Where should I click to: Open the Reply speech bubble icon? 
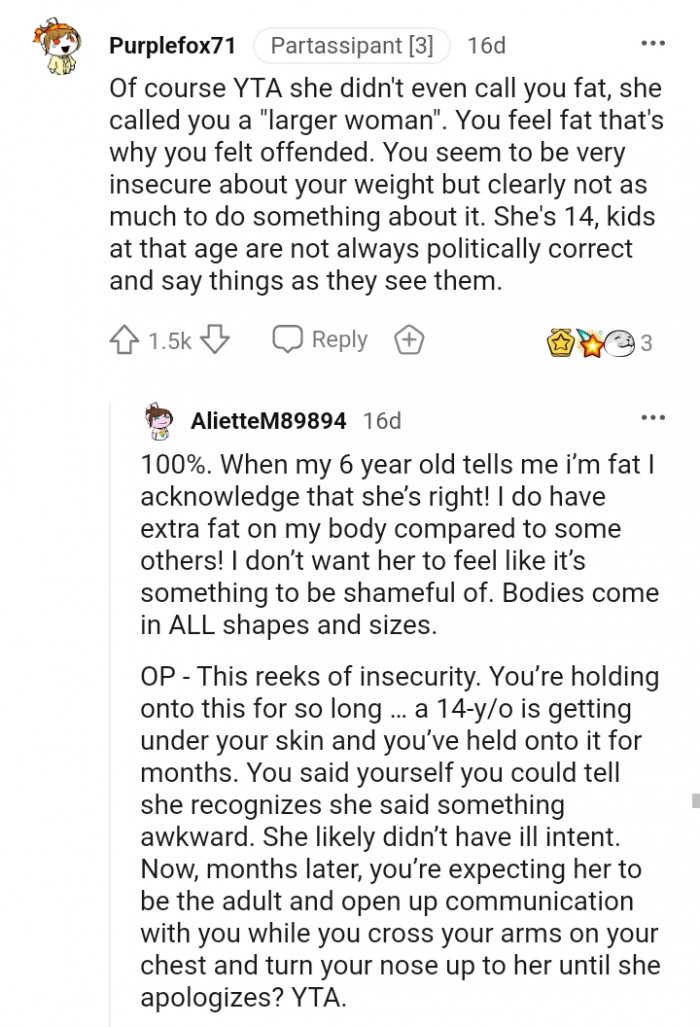pos(289,339)
